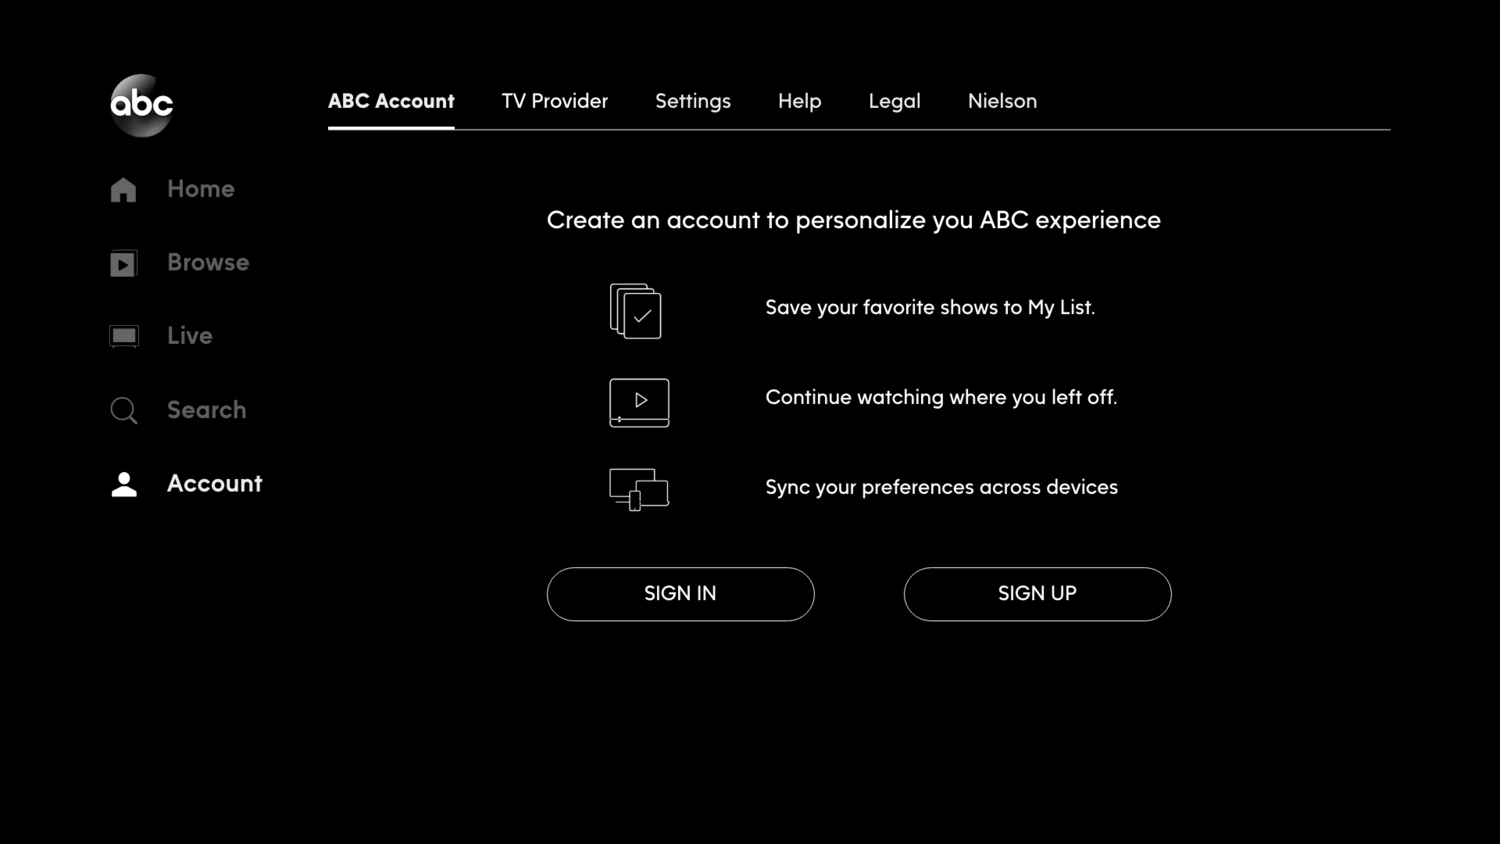Viewport: 1500px width, 844px height.
Task: Click 'Sync your preferences across devices'
Action: point(942,488)
